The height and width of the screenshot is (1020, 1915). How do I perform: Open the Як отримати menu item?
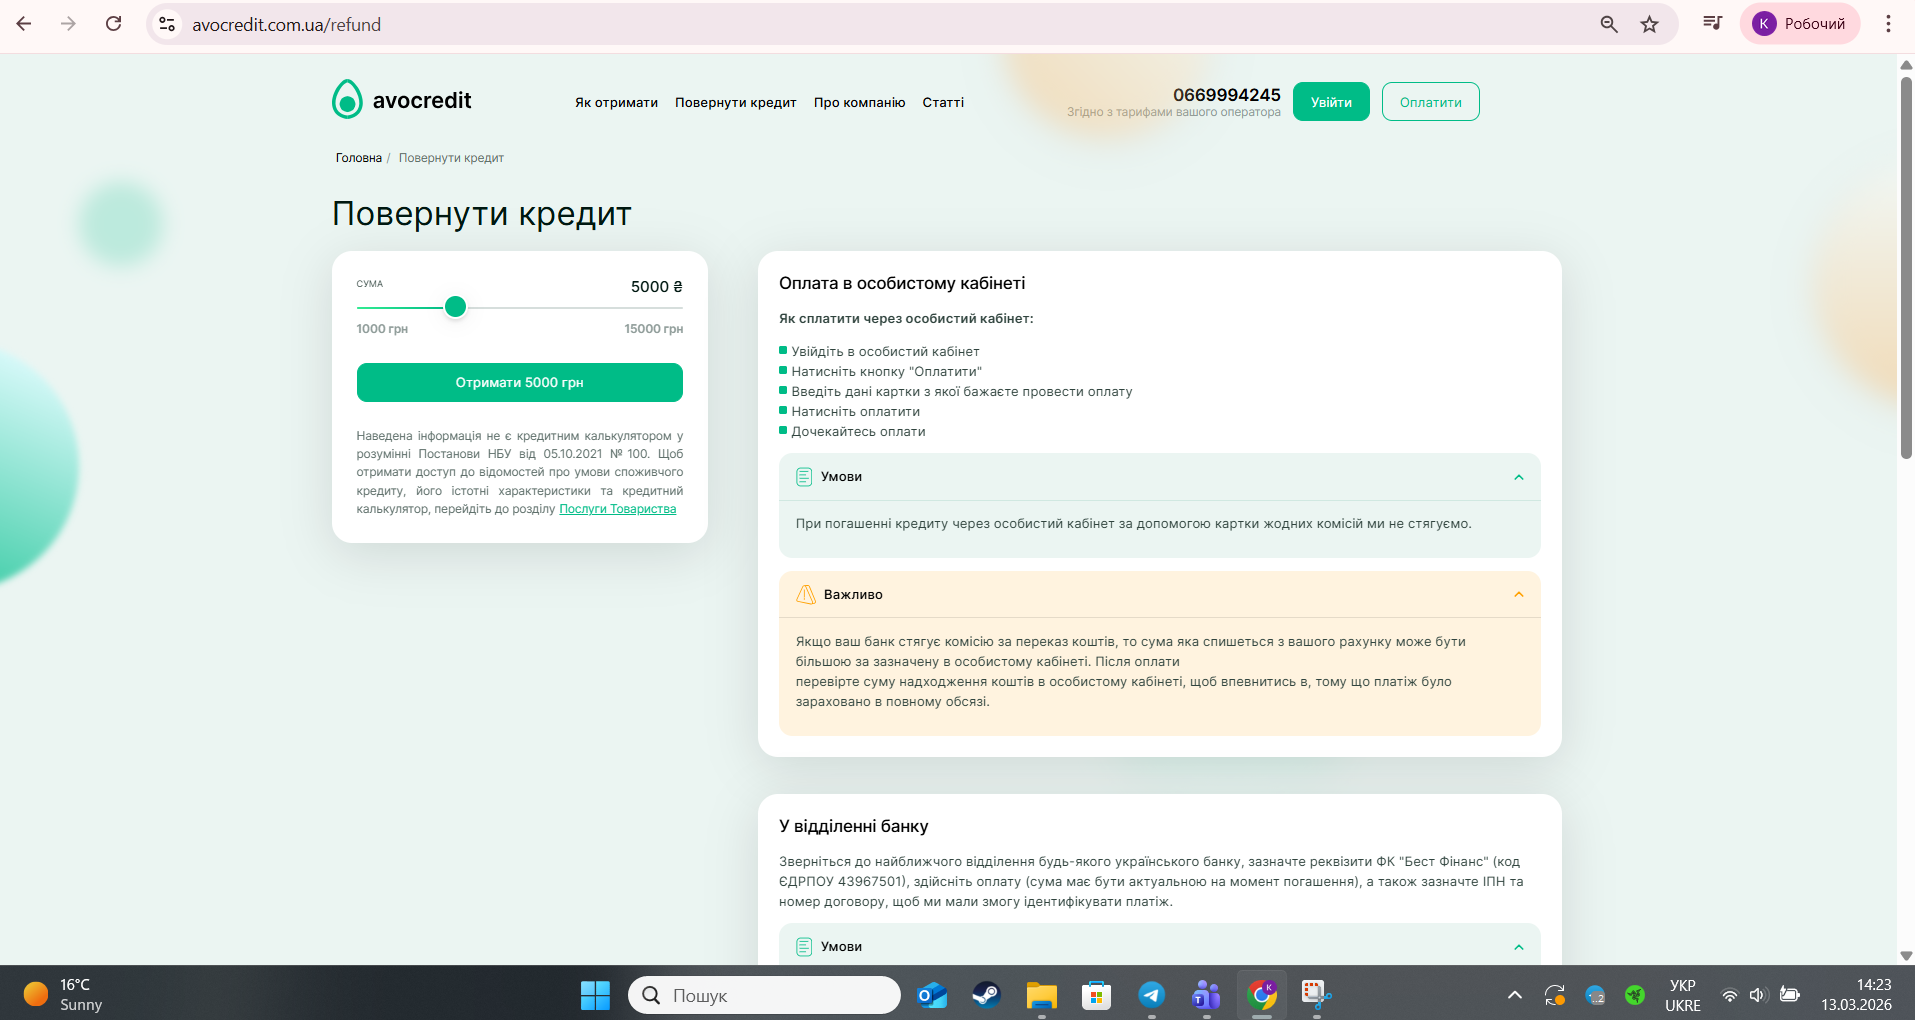(x=616, y=102)
